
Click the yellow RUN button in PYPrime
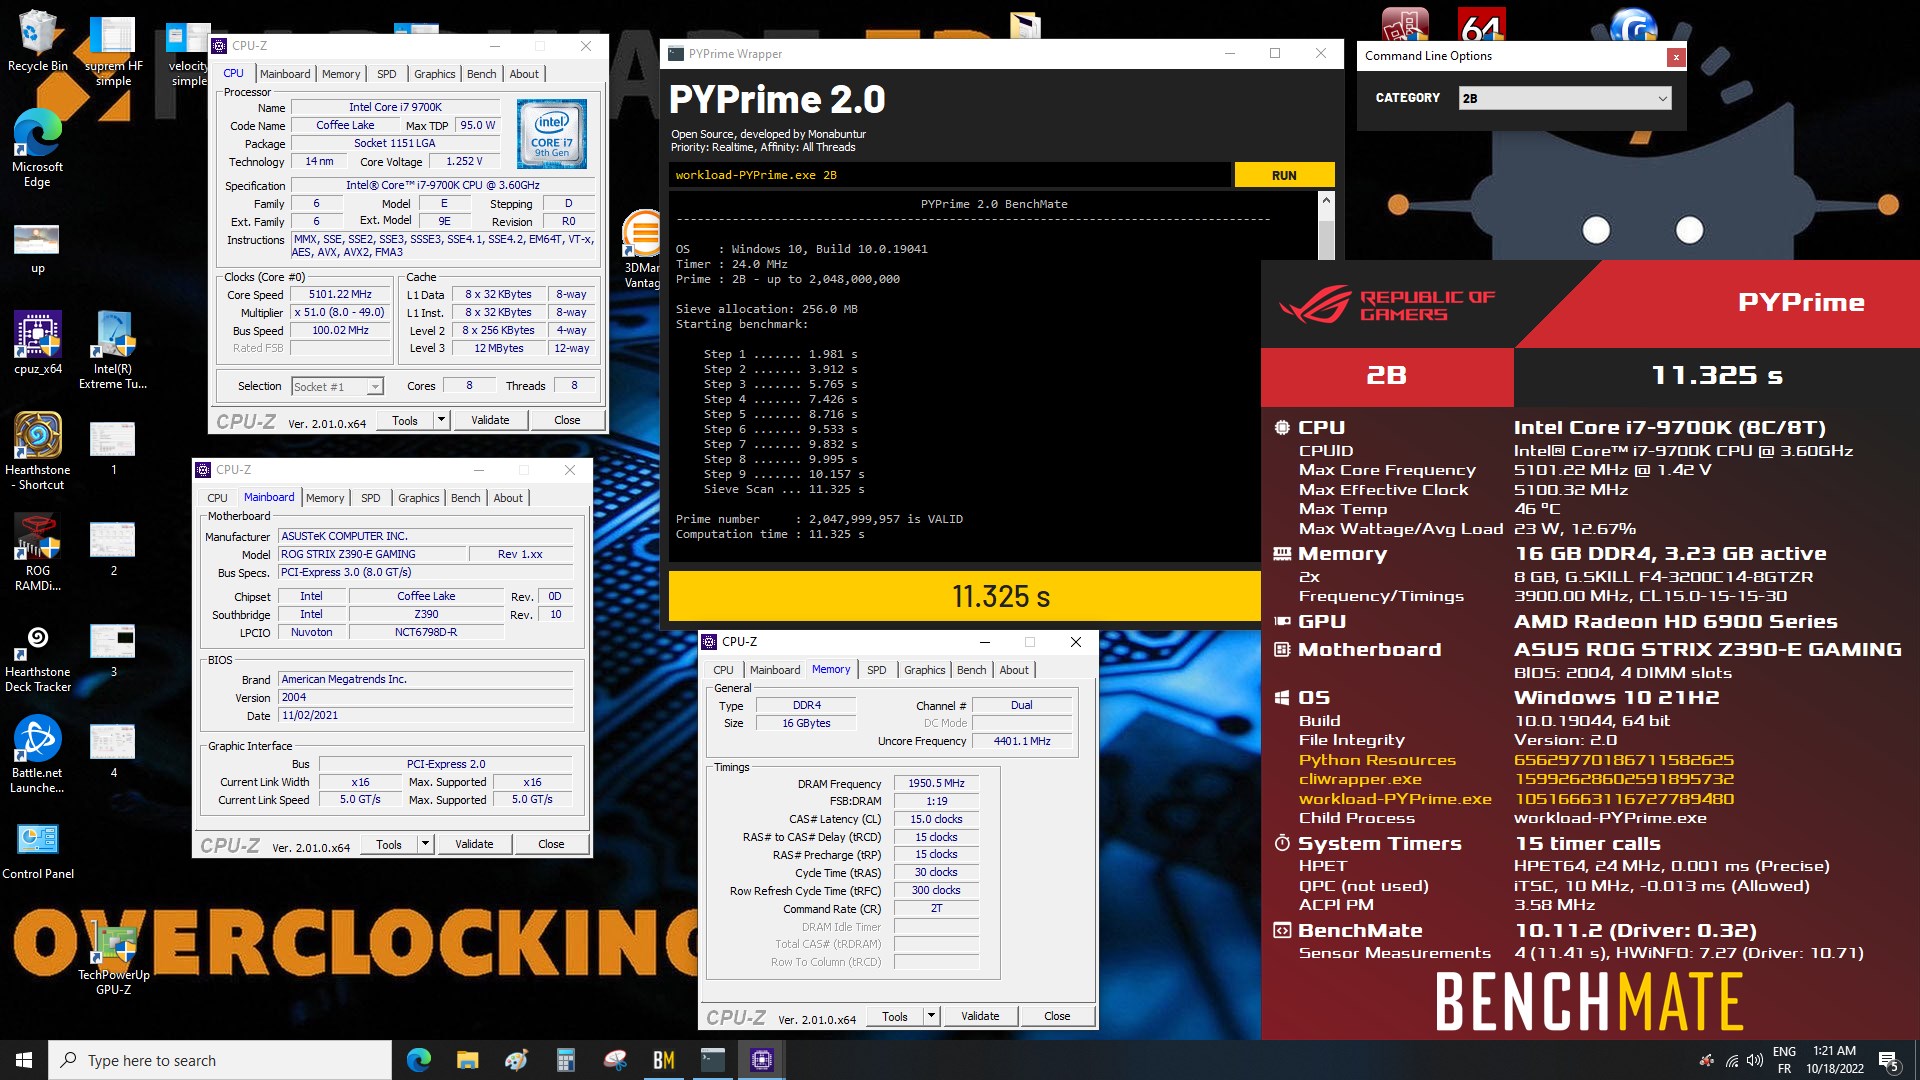tap(1284, 175)
